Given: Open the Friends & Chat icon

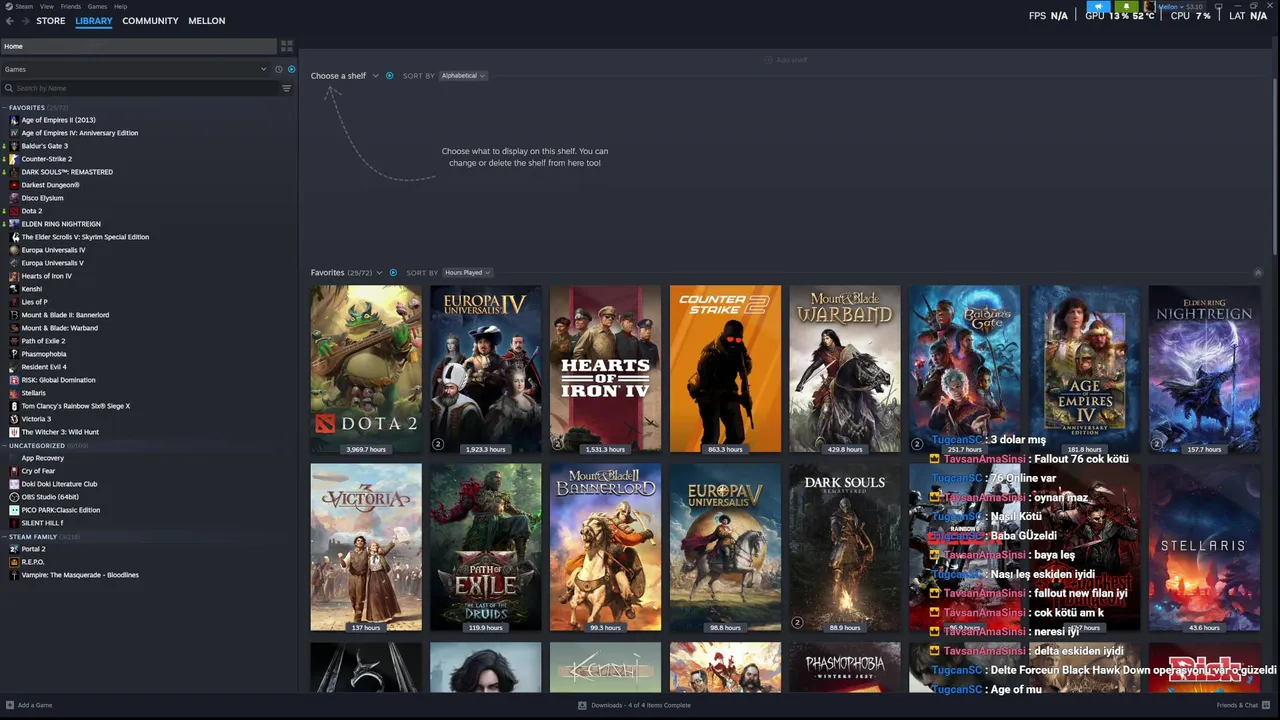Looking at the screenshot, I should point(1266,705).
